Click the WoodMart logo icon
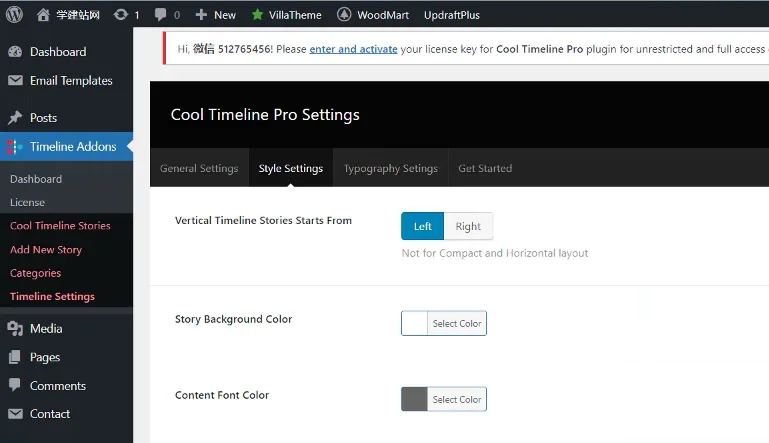769x443 pixels. [344, 15]
